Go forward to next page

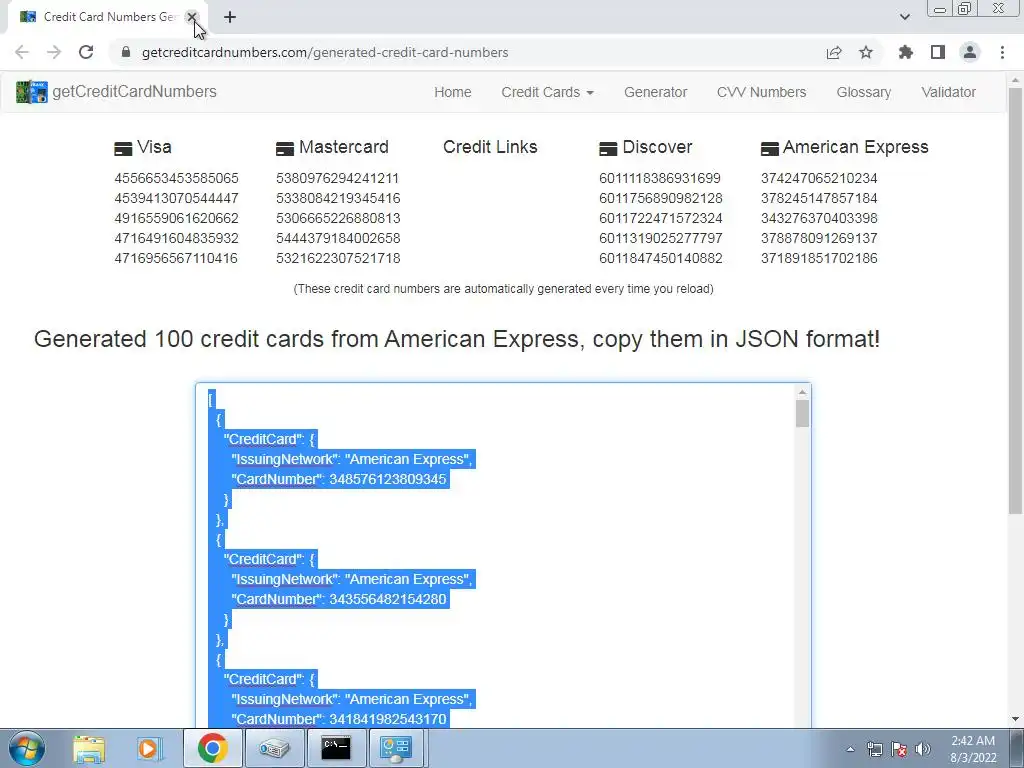click(x=54, y=52)
